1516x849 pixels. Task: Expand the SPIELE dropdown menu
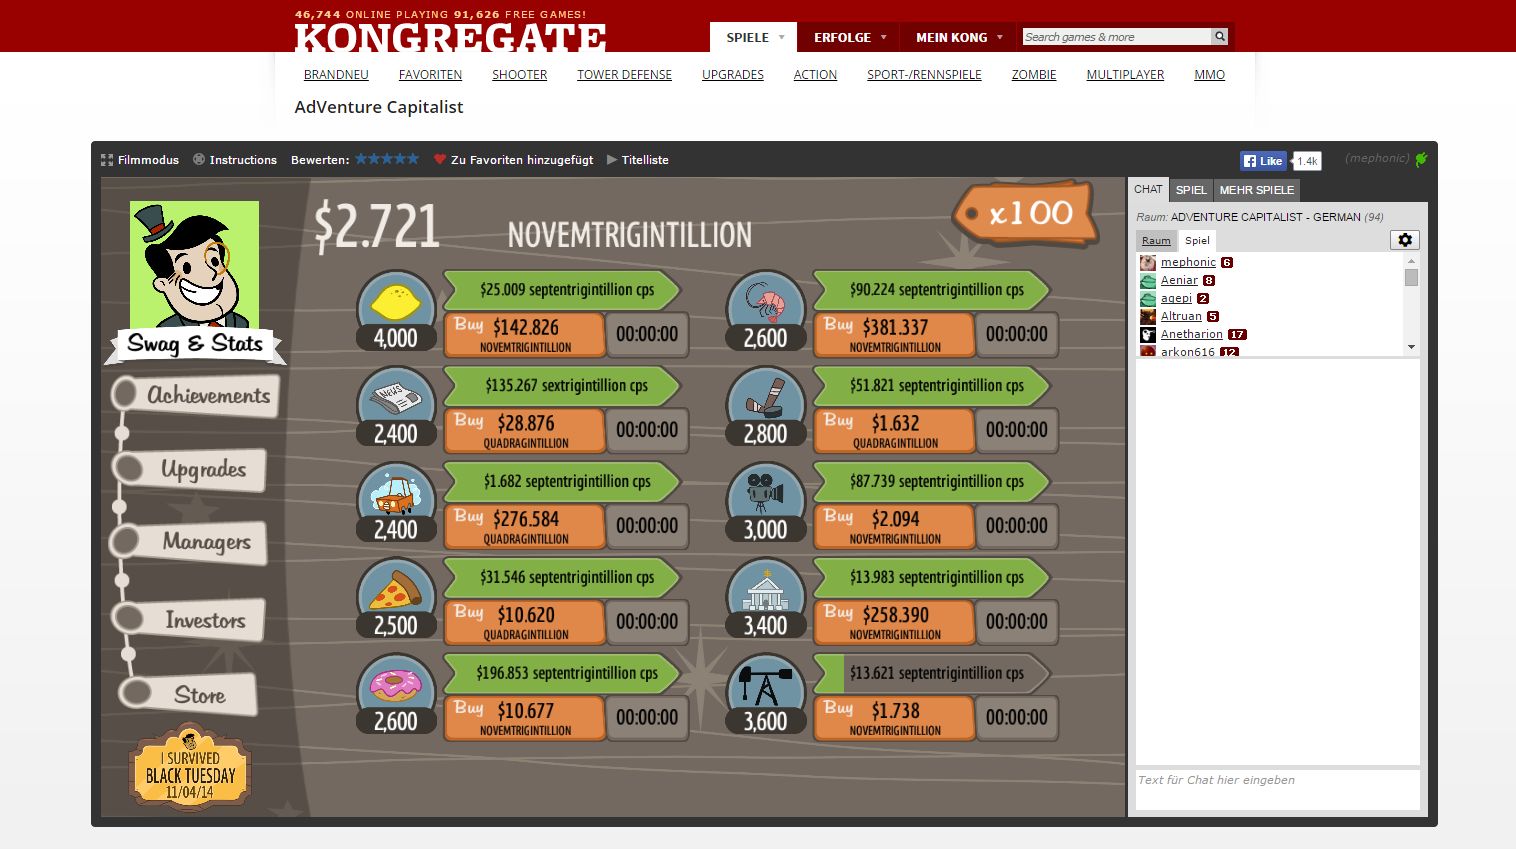click(x=754, y=37)
